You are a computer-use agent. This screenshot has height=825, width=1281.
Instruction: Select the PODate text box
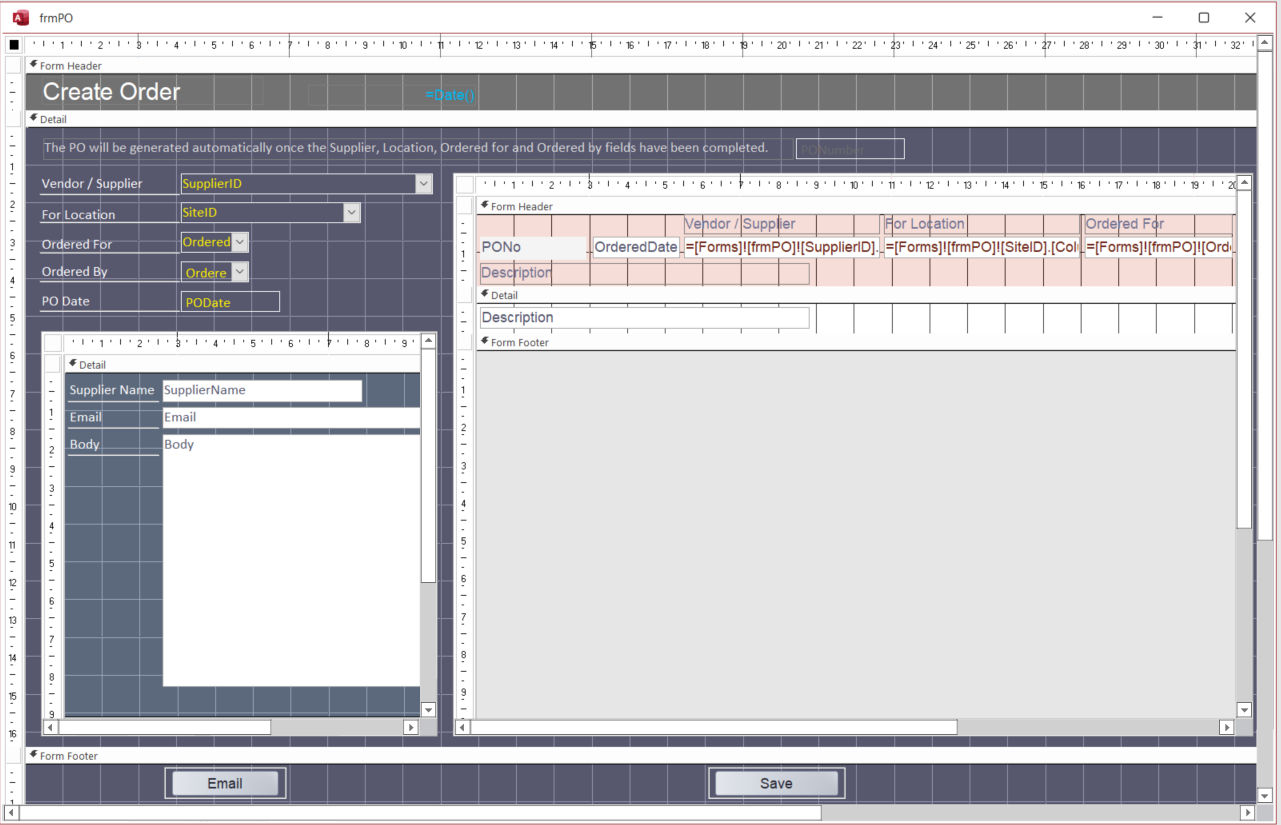coord(230,302)
